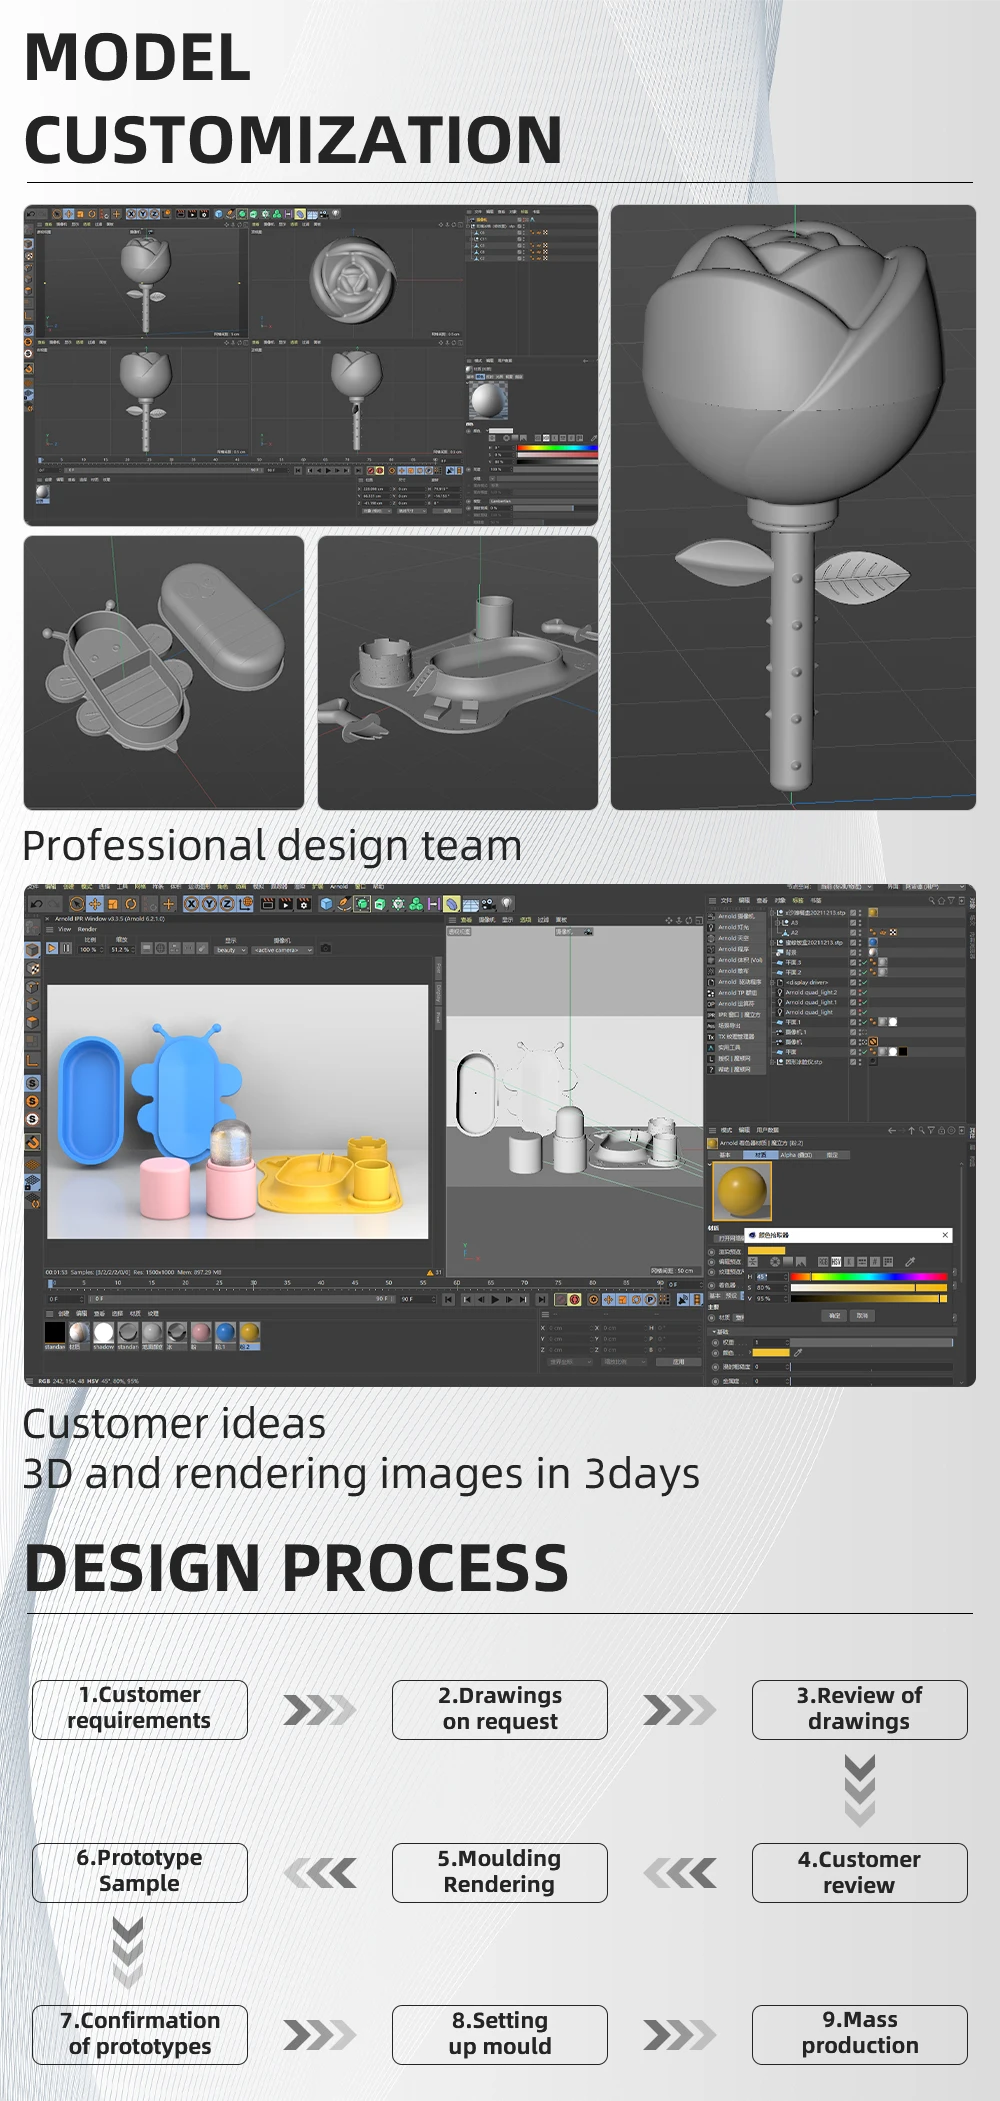This screenshot has width=1000, height=2101.
Task: Open the Render menu in IPR window
Action: pyautogui.click(x=88, y=929)
